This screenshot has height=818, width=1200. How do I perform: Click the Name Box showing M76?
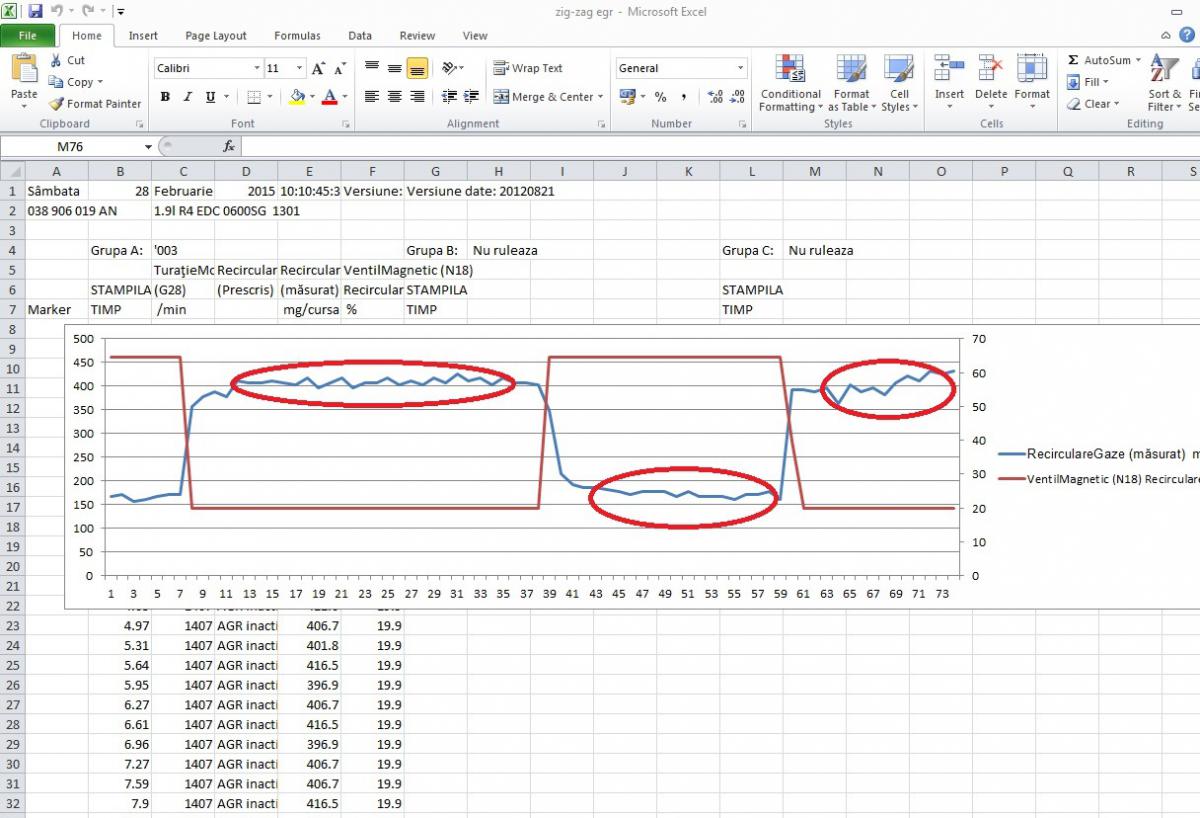(x=77, y=146)
